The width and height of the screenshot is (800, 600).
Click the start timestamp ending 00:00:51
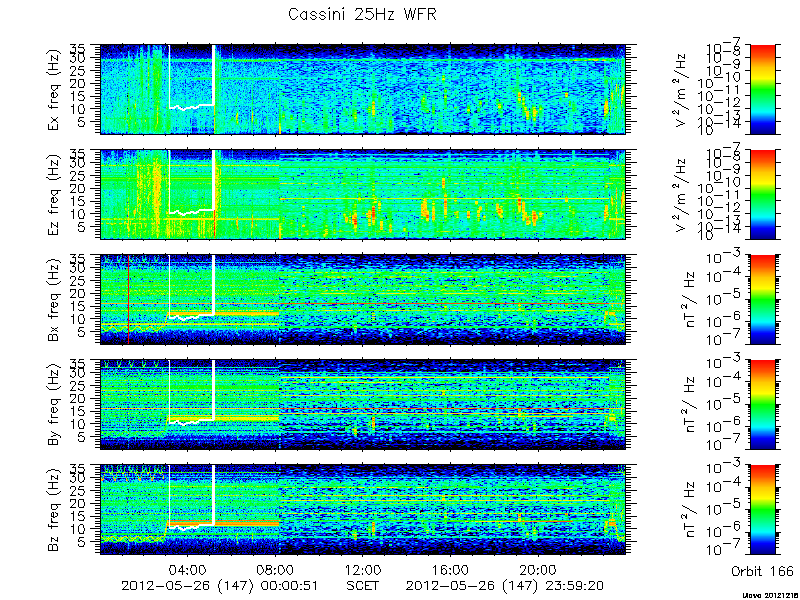tap(220, 586)
